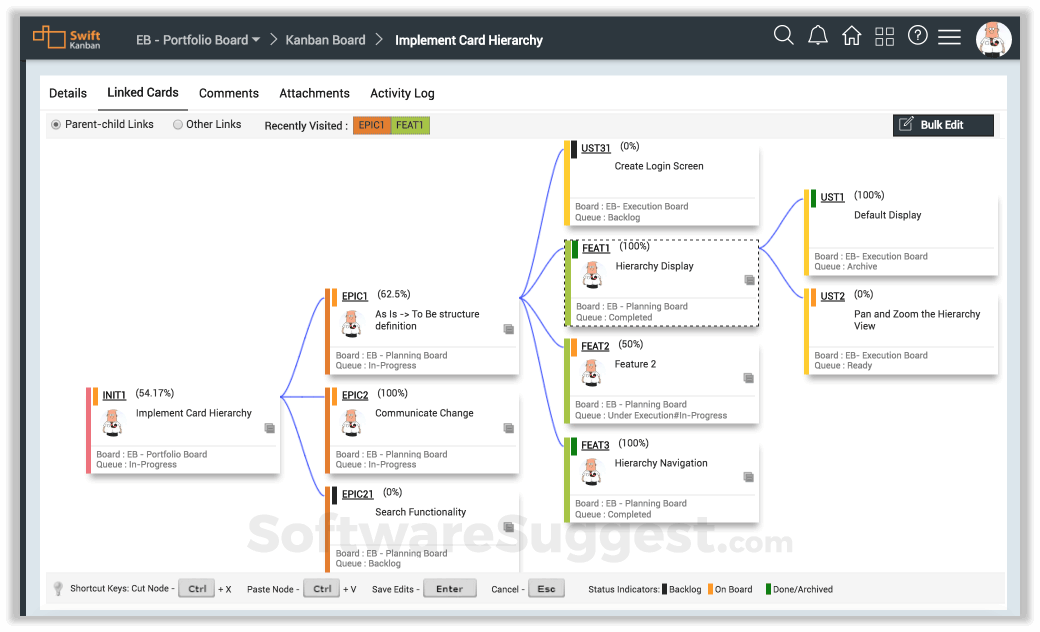Open the hamburger menu icon
1040x632 pixels.
(950, 35)
